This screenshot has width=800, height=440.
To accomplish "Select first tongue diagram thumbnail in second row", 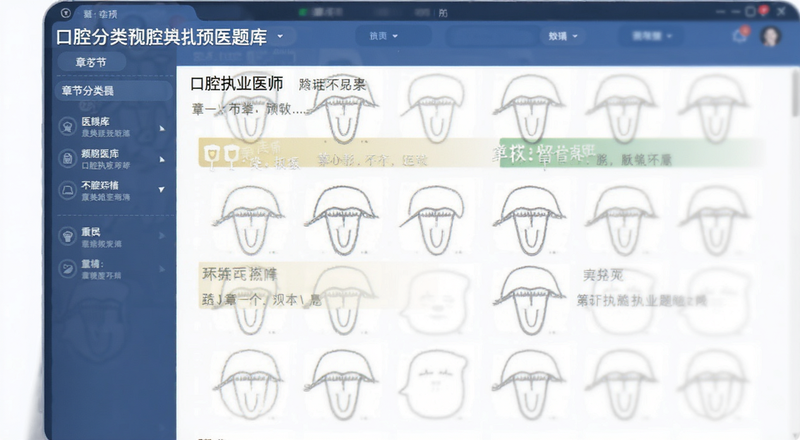I will (x=248, y=219).
